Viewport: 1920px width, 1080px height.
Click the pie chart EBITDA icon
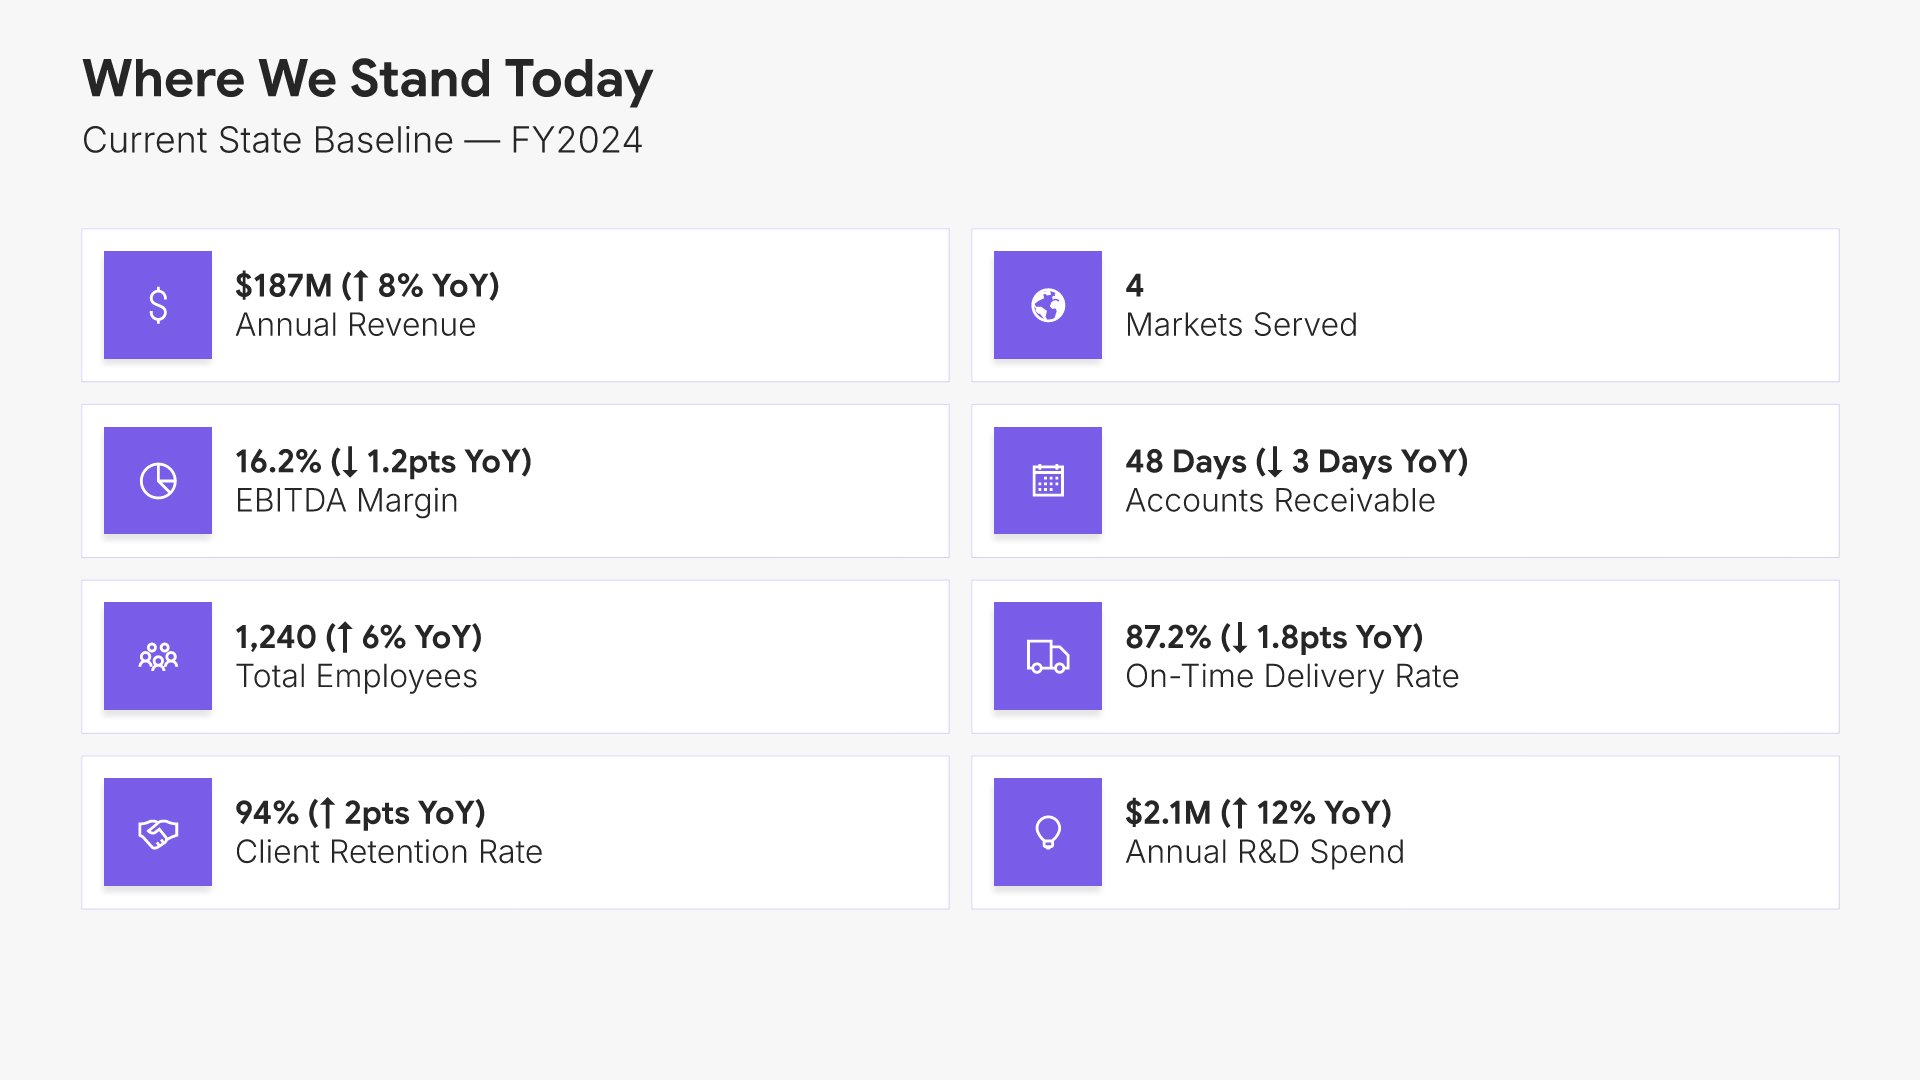coord(158,481)
